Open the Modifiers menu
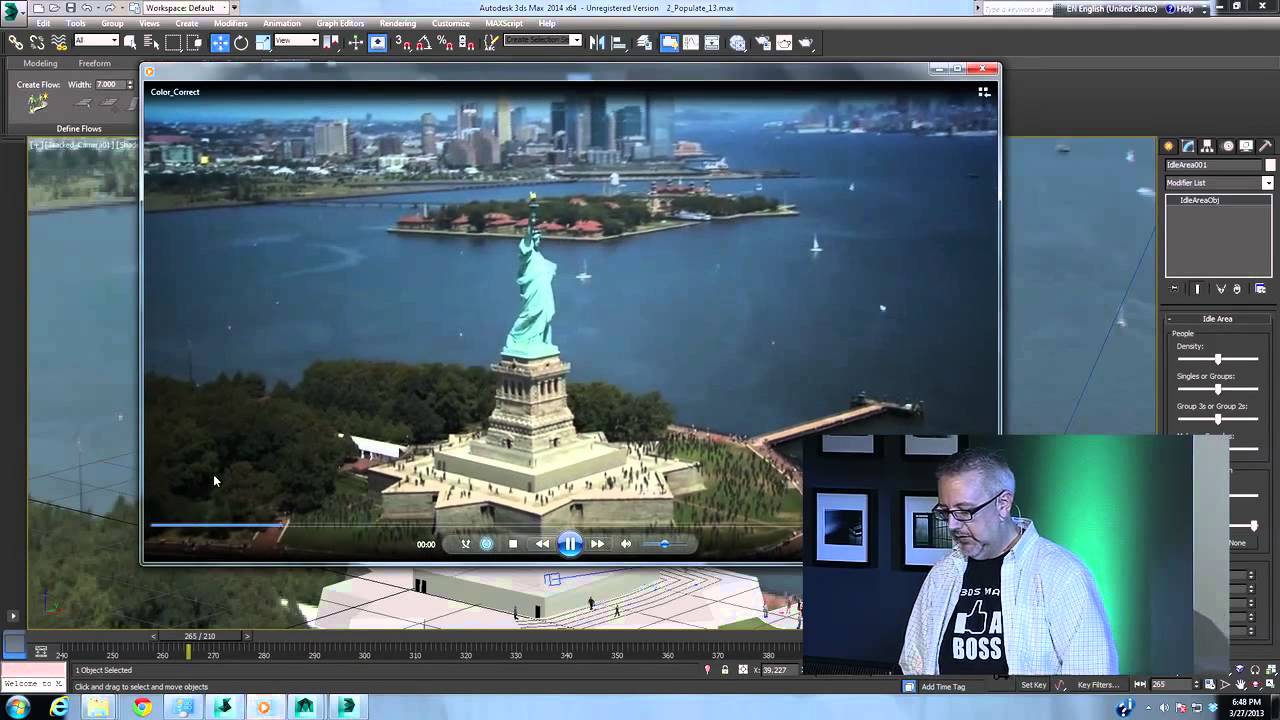Screen dimensions: 1280x720 (230, 23)
